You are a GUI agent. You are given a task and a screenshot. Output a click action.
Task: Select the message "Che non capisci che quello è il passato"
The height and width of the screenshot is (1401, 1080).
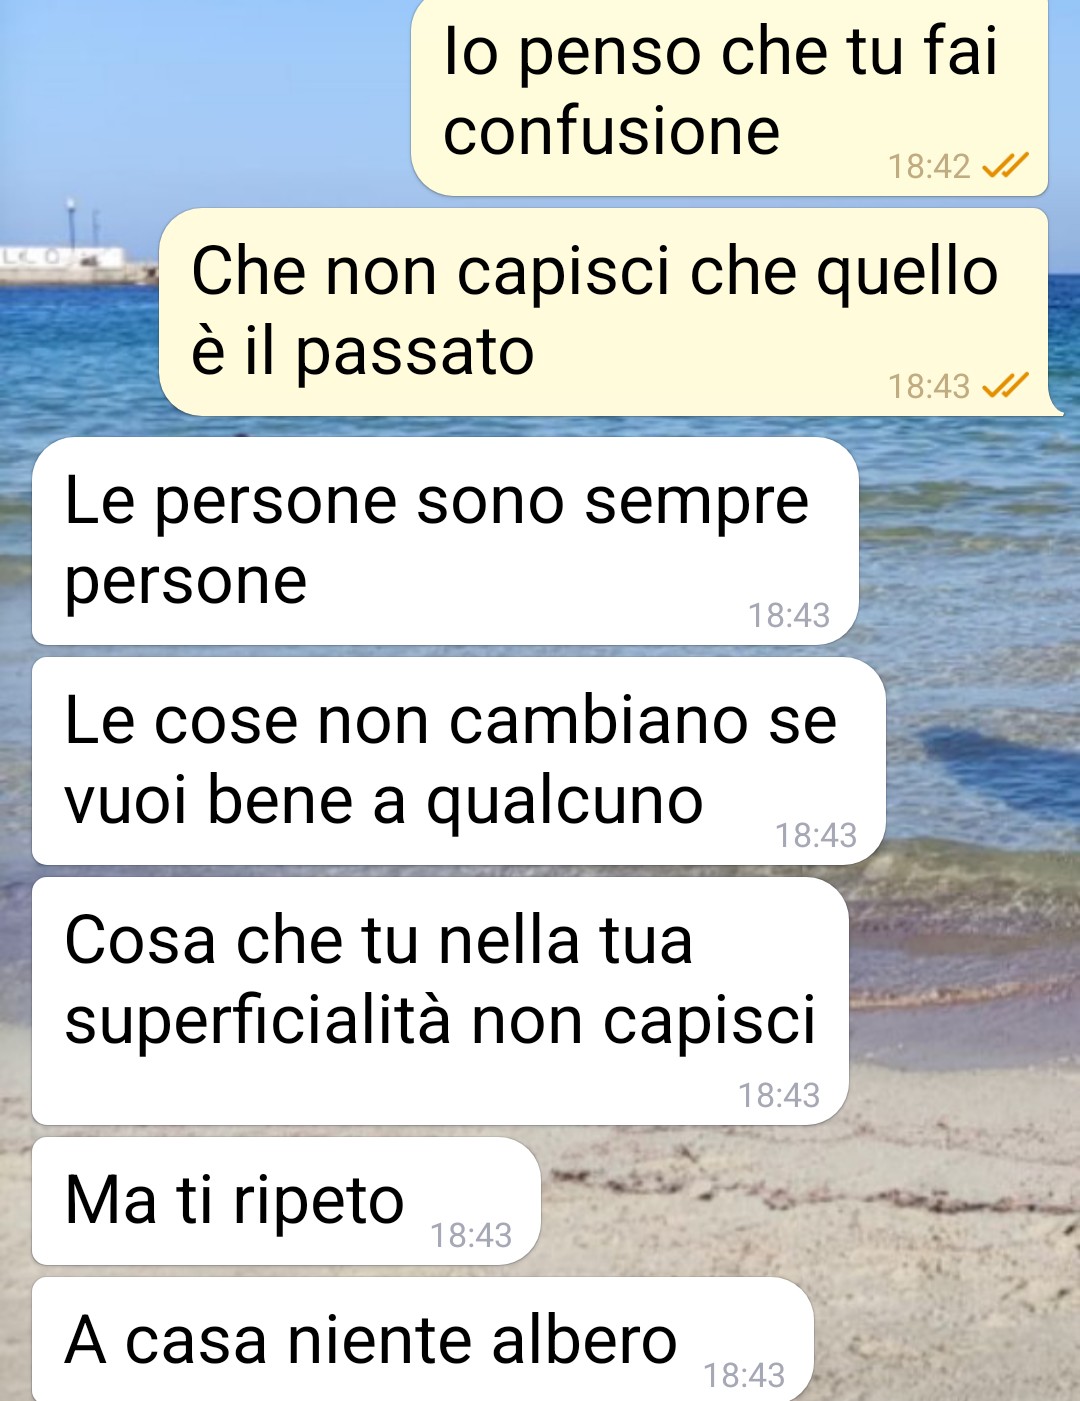(x=604, y=312)
